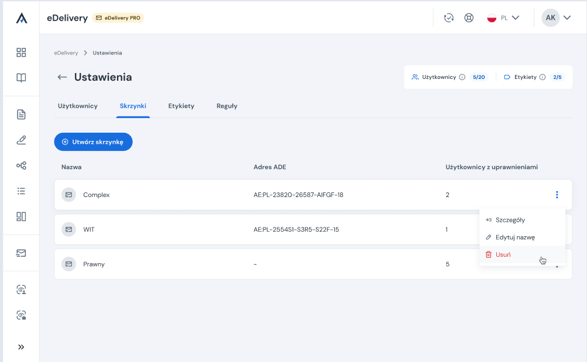The height and width of the screenshot is (362, 587).
Task: Click Użytkownicy z uprawnieniami column header
Action: [x=492, y=167]
